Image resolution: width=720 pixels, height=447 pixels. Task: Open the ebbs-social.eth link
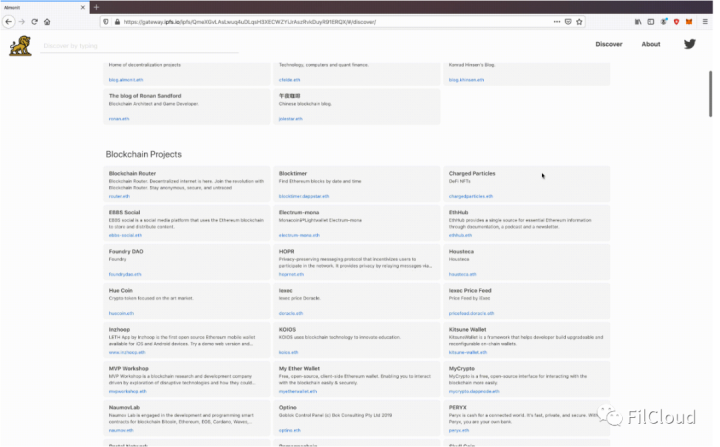point(125,235)
